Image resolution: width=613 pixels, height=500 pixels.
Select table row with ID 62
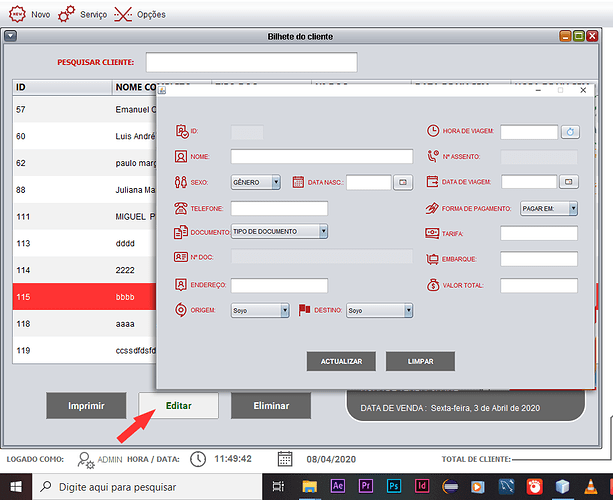coord(84,163)
